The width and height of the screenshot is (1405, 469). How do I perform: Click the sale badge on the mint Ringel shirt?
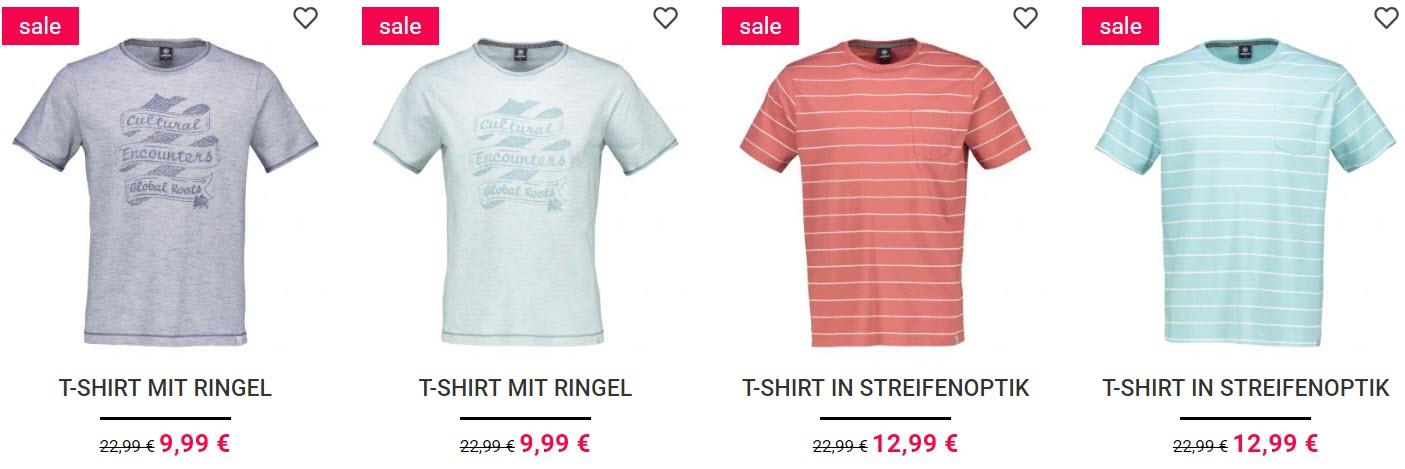pos(400,26)
